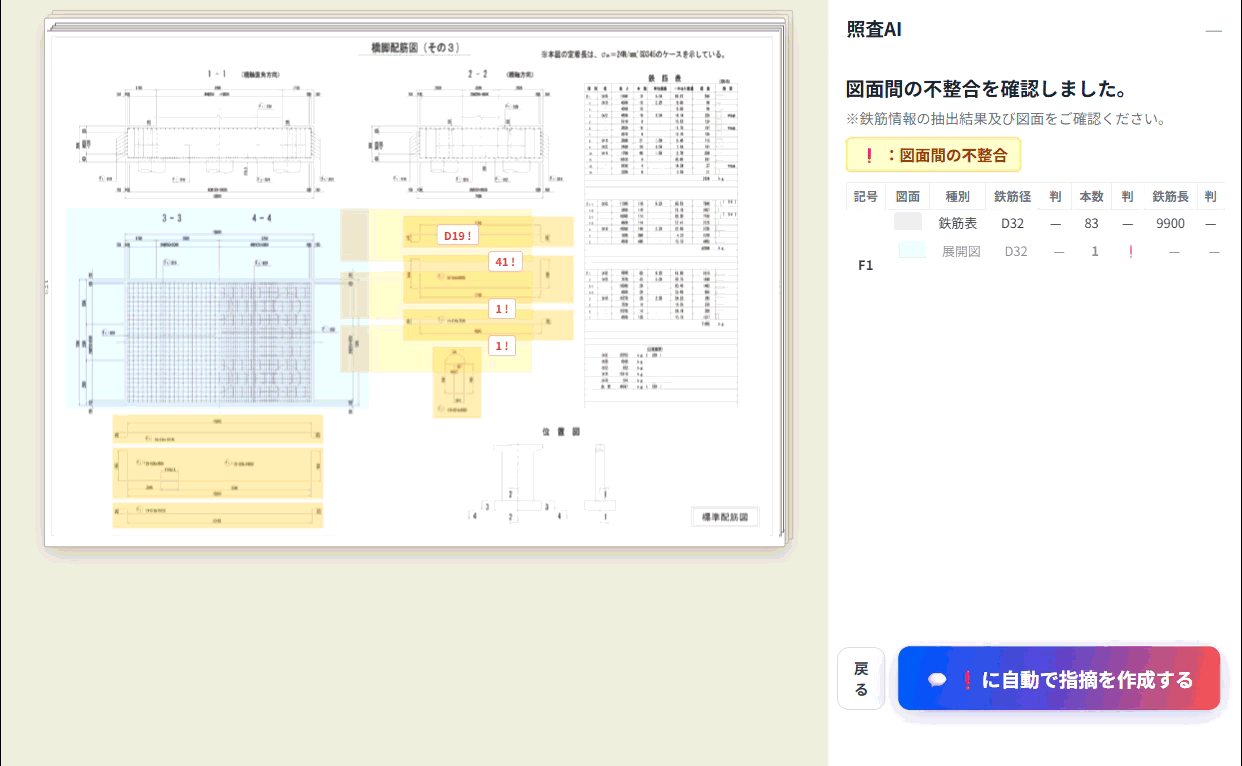Select the F1 row label in the table

[x=865, y=265]
